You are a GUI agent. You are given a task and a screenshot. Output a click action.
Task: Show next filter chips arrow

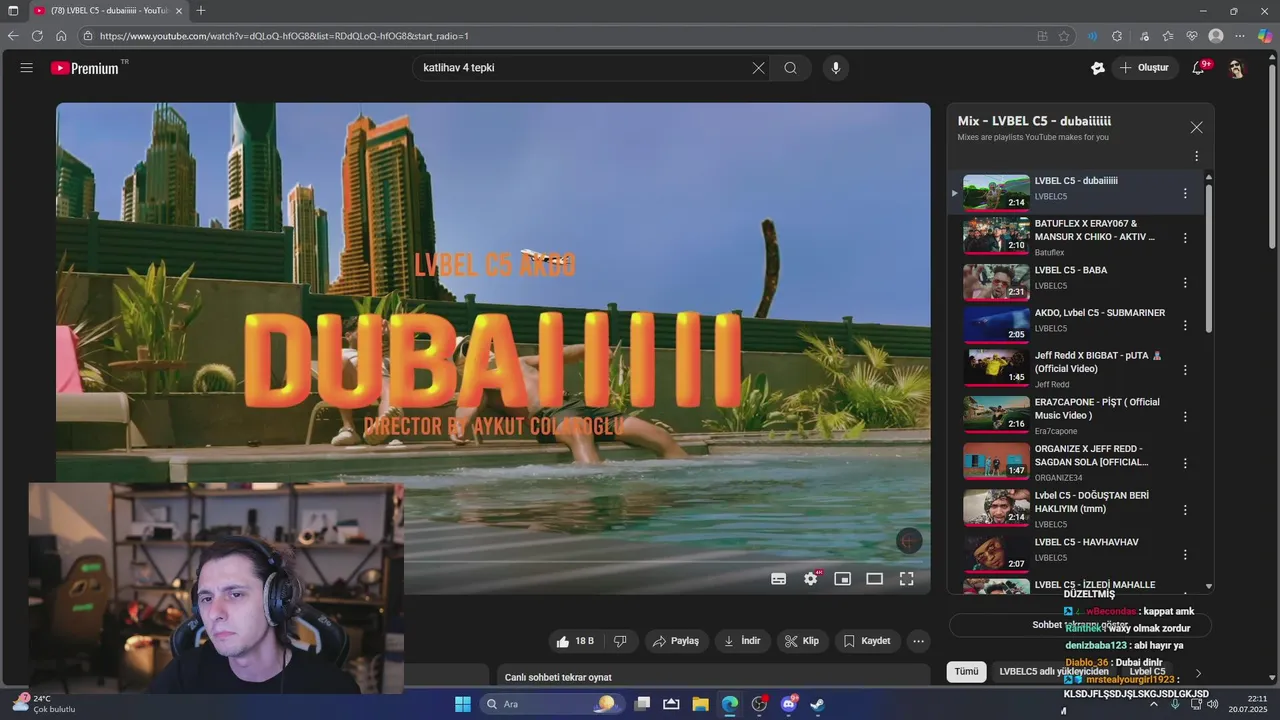point(1198,673)
